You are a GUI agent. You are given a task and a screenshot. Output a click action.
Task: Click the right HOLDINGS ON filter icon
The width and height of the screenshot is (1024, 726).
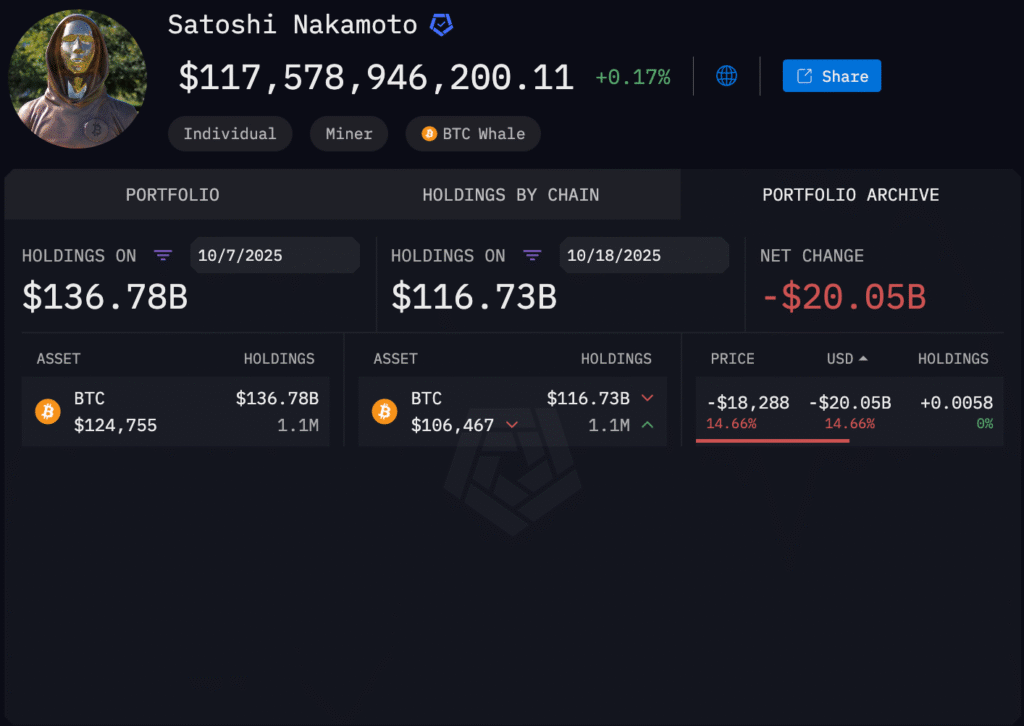[x=532, y=256]
